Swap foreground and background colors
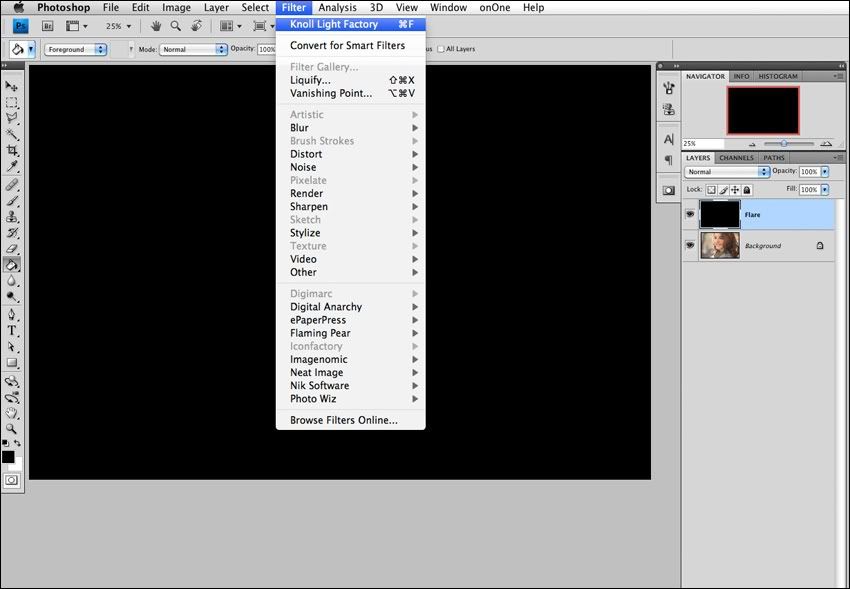Image resolution: width=850 pixels, height=589 pixels. pyautogui.click(x=17, y=443)
